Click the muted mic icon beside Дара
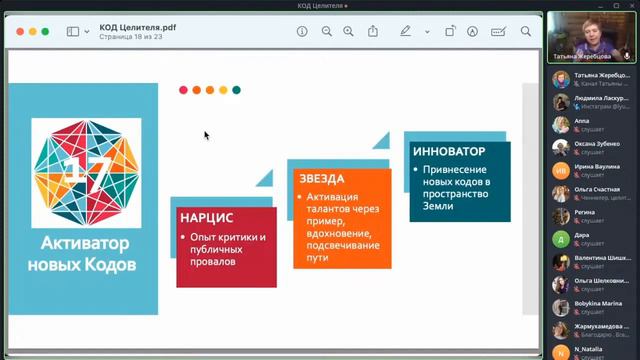The height and width of the screenshot is (360, 640). click(x=577, y=244)
